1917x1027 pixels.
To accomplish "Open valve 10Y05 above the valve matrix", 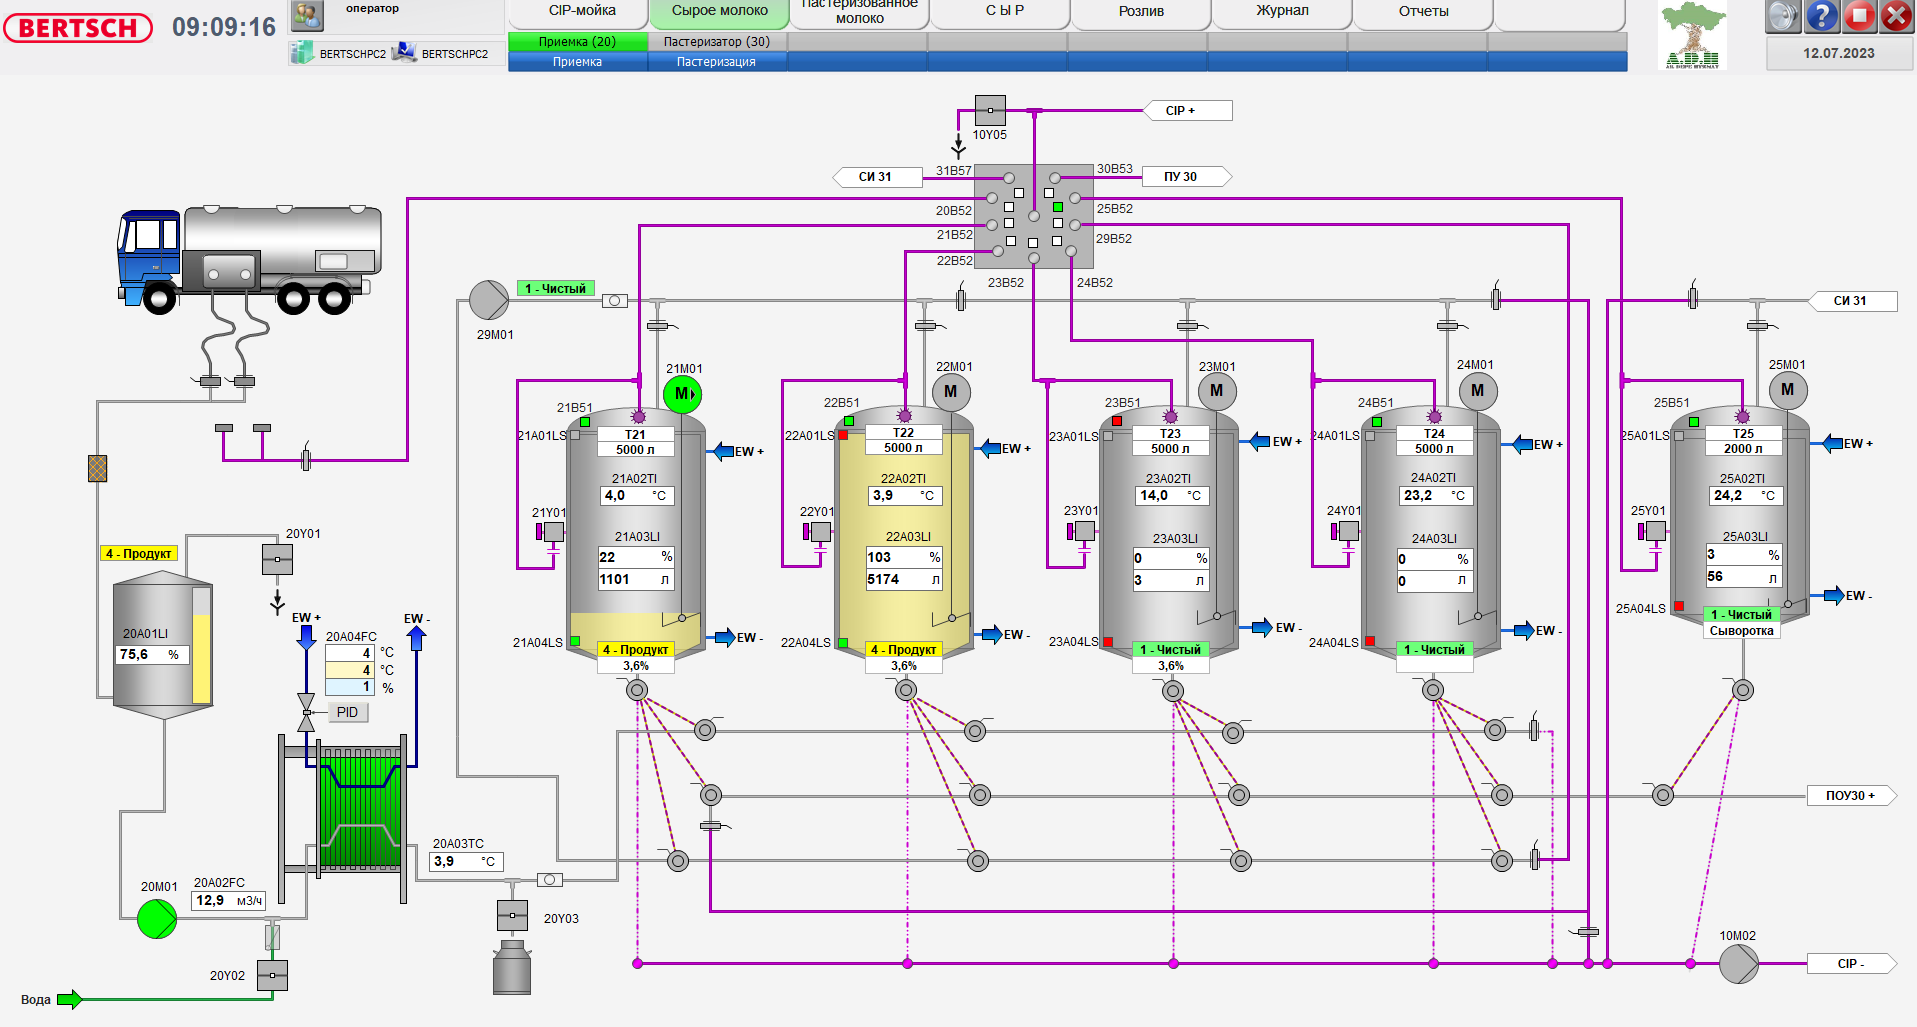I will tap(989, 110).
